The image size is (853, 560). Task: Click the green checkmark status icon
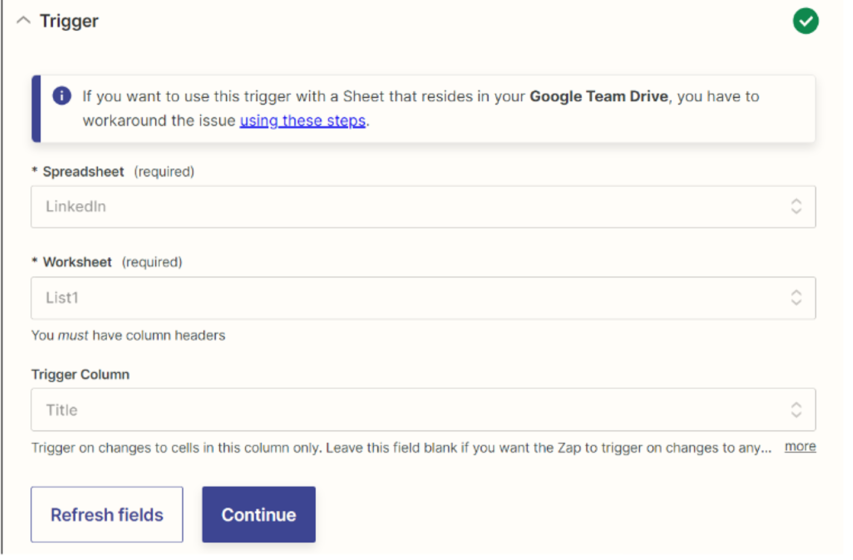click(x=805, y=21)
